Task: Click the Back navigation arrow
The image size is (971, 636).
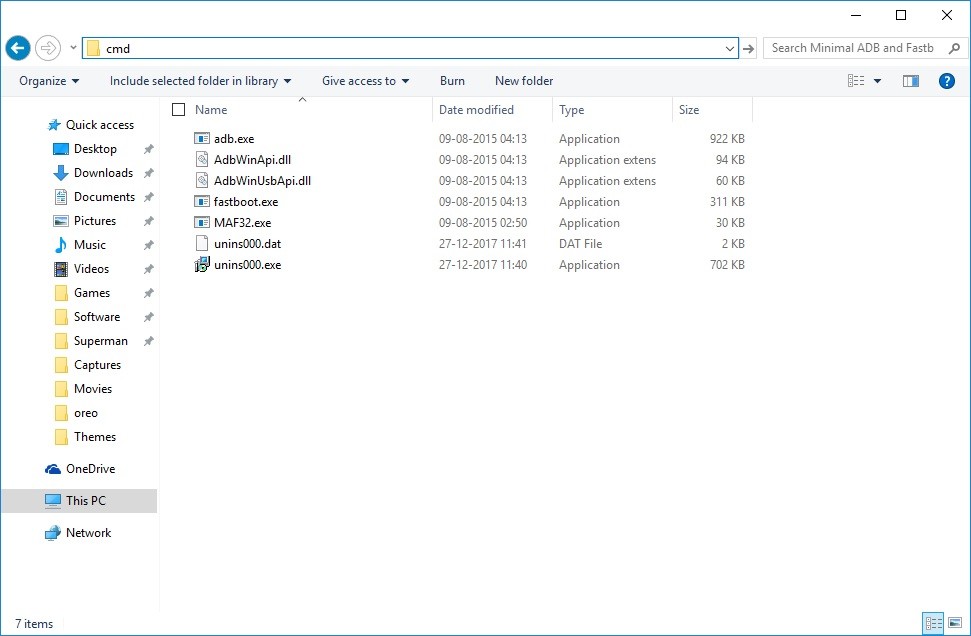Action: (x=18, y=48)
